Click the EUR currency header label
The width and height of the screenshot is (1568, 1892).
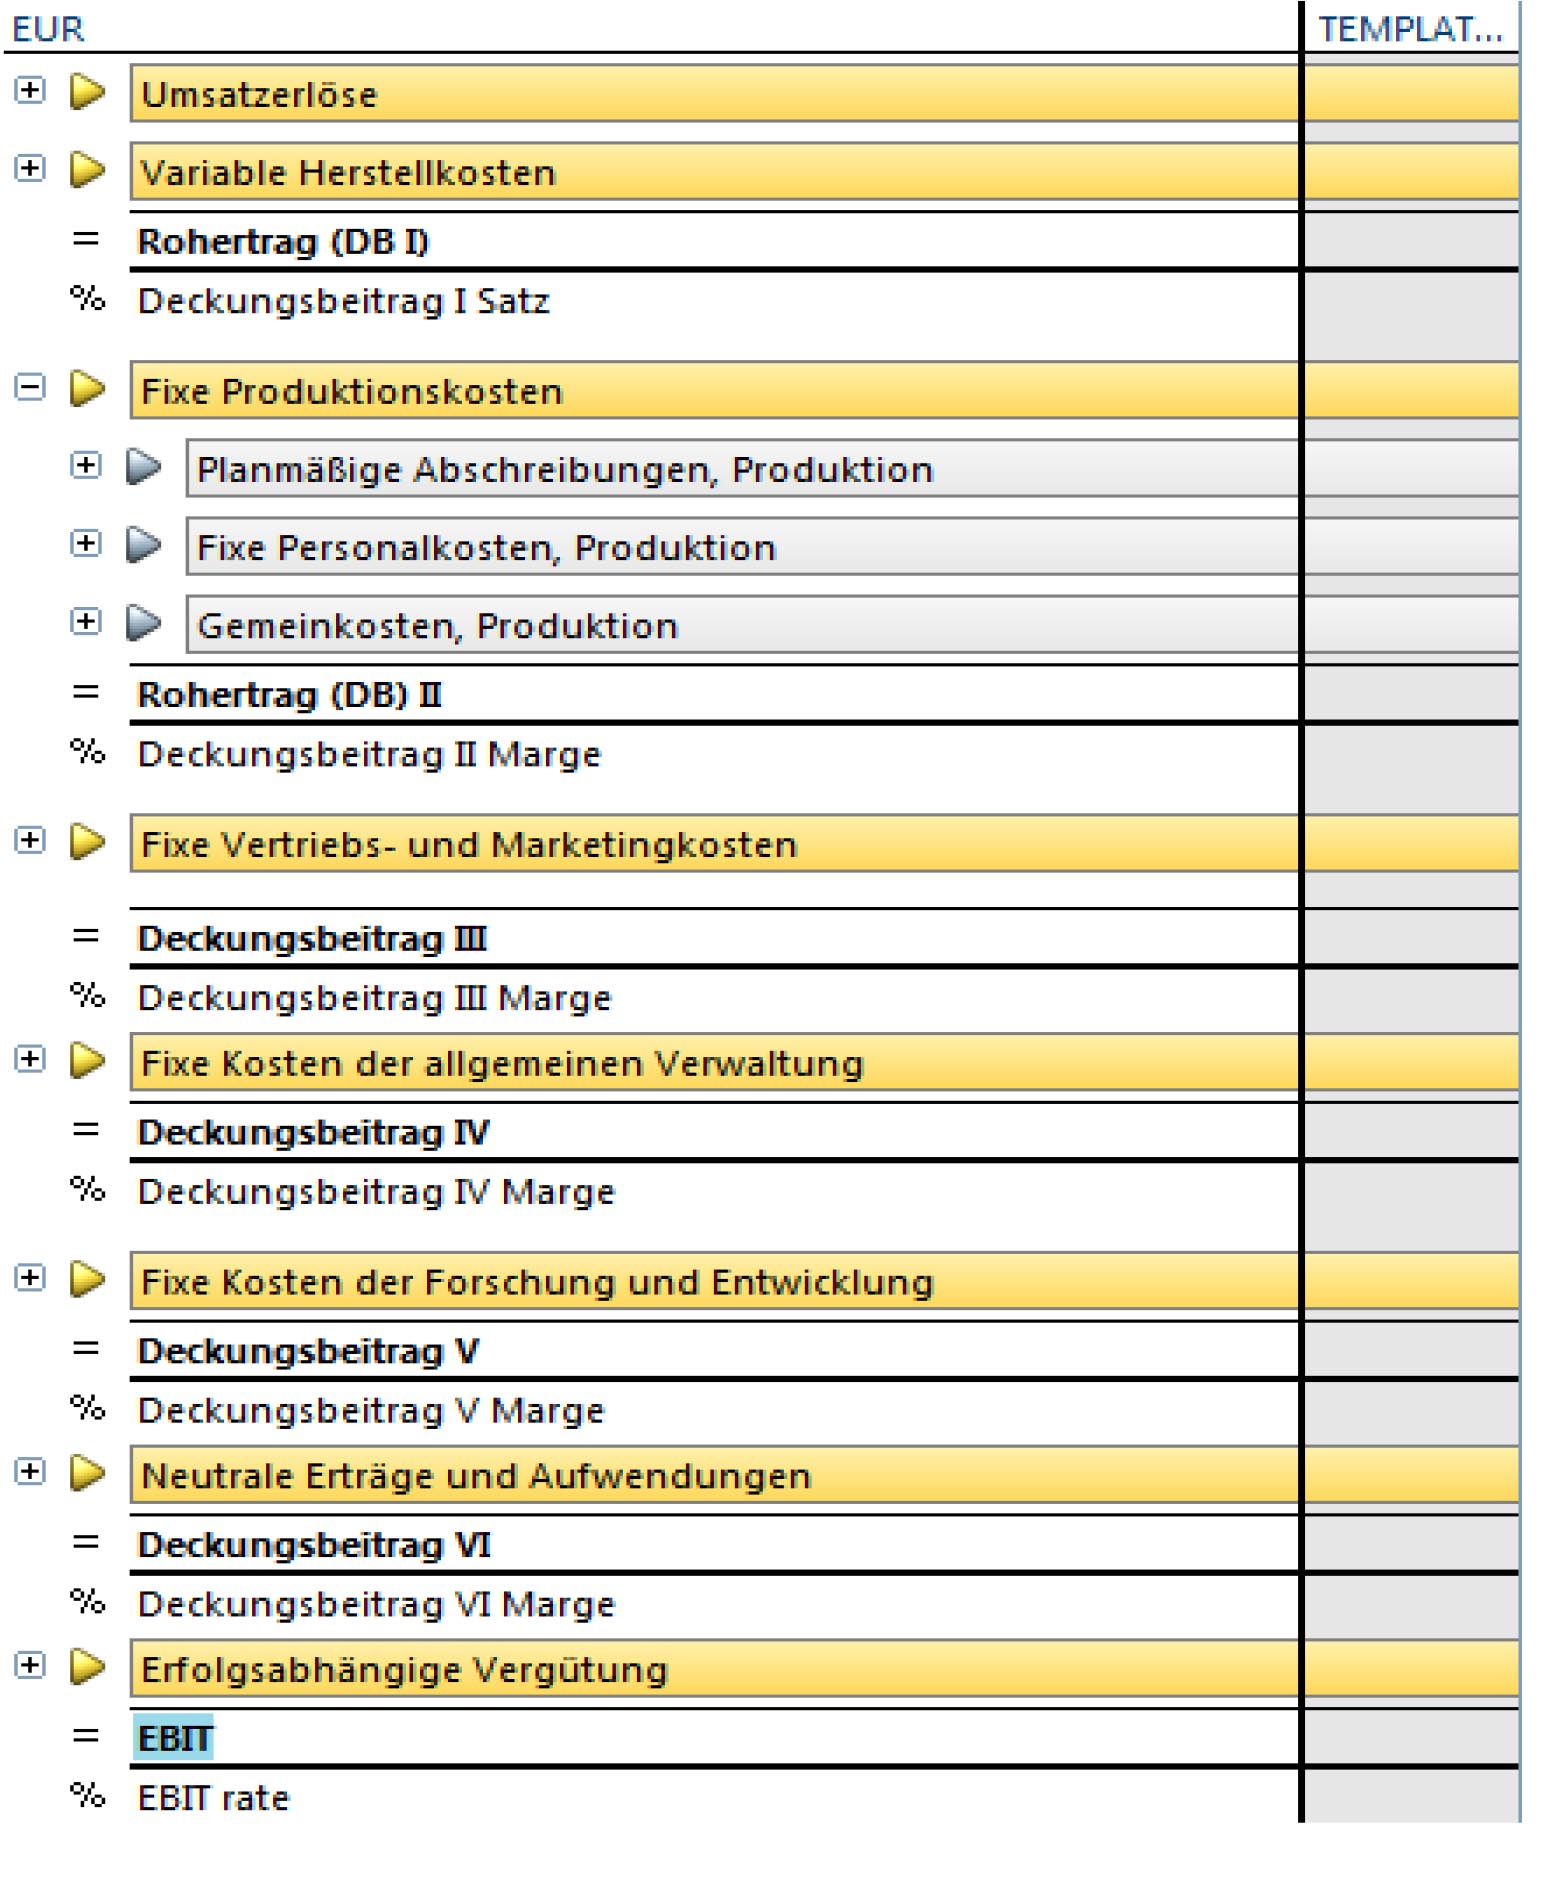pyautogui.click(x=48, y=29)
